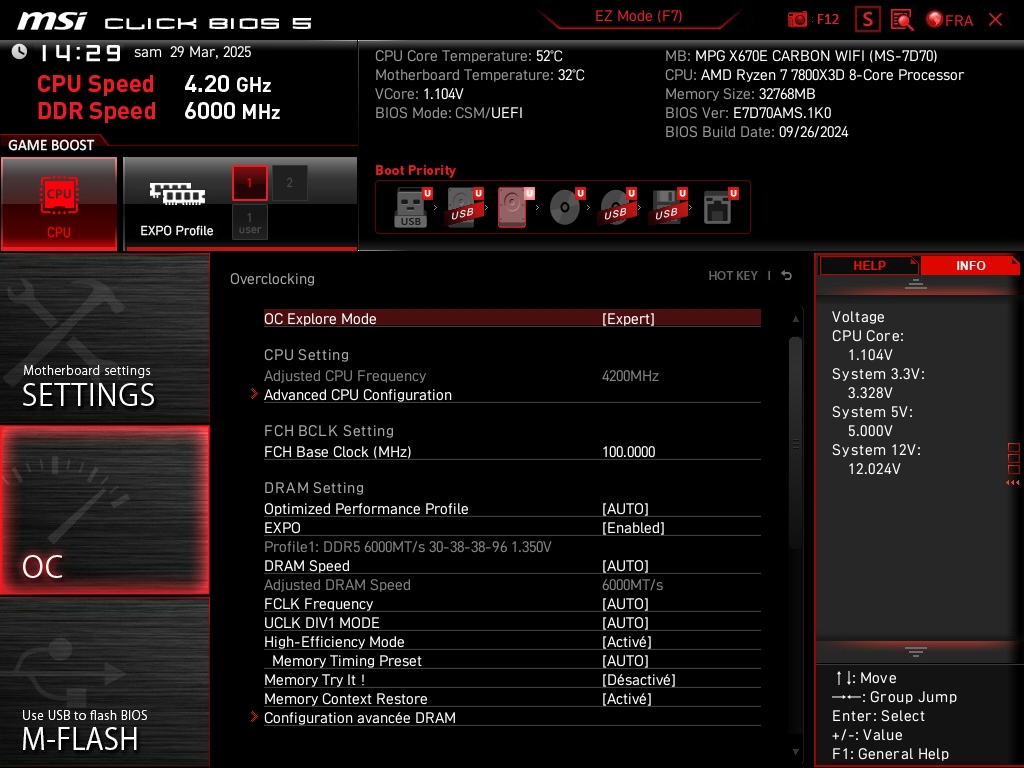This screenshot has width=1024, height=768.
Task: Open the UCLK DIV1 MODE [AUTO] setting
Action: [512, 622]
